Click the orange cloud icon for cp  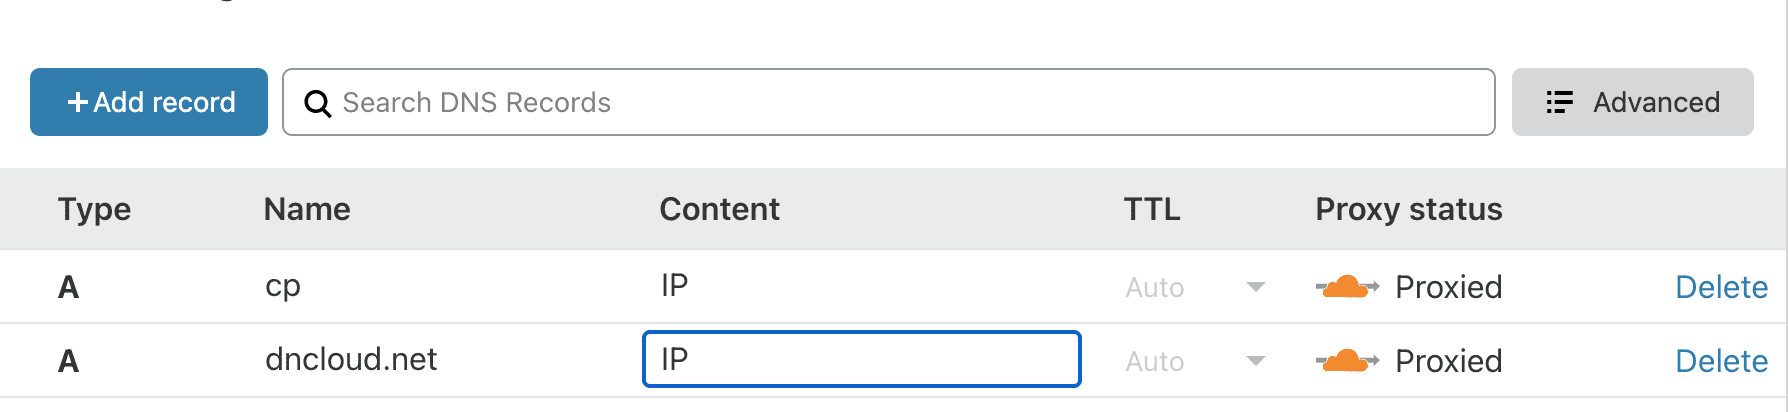click(1347, 287)
